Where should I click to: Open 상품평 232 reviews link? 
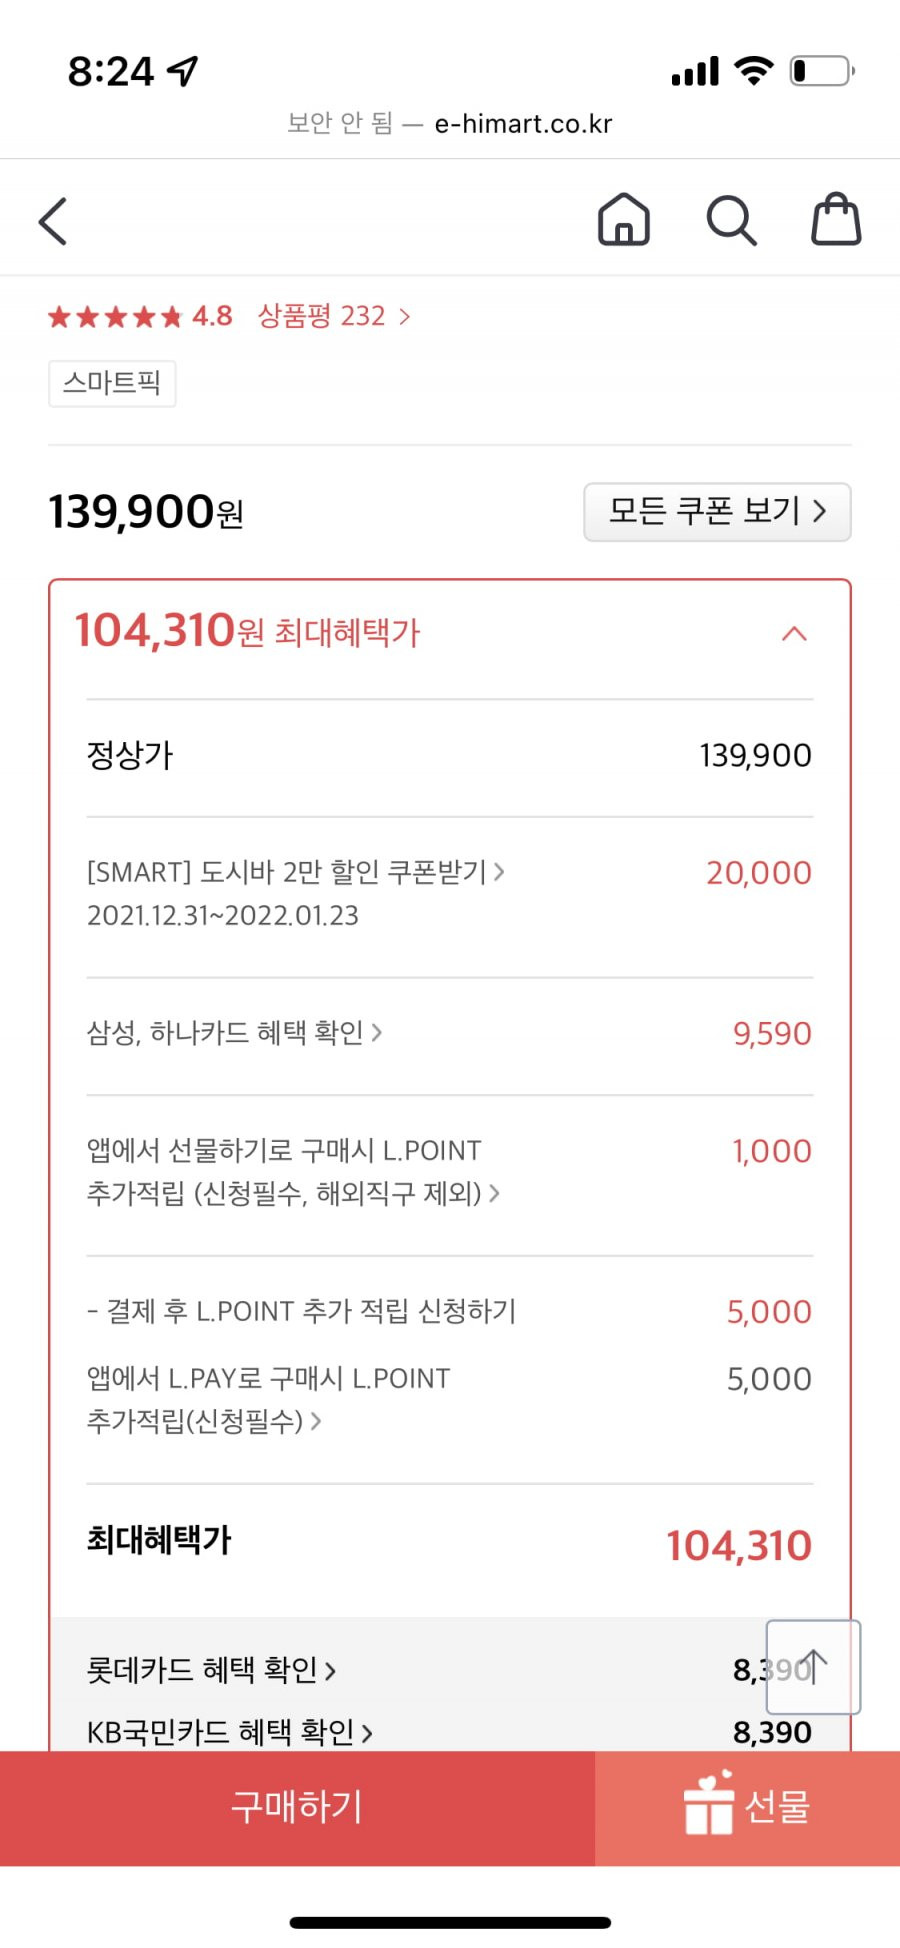[x=334, y=316]
